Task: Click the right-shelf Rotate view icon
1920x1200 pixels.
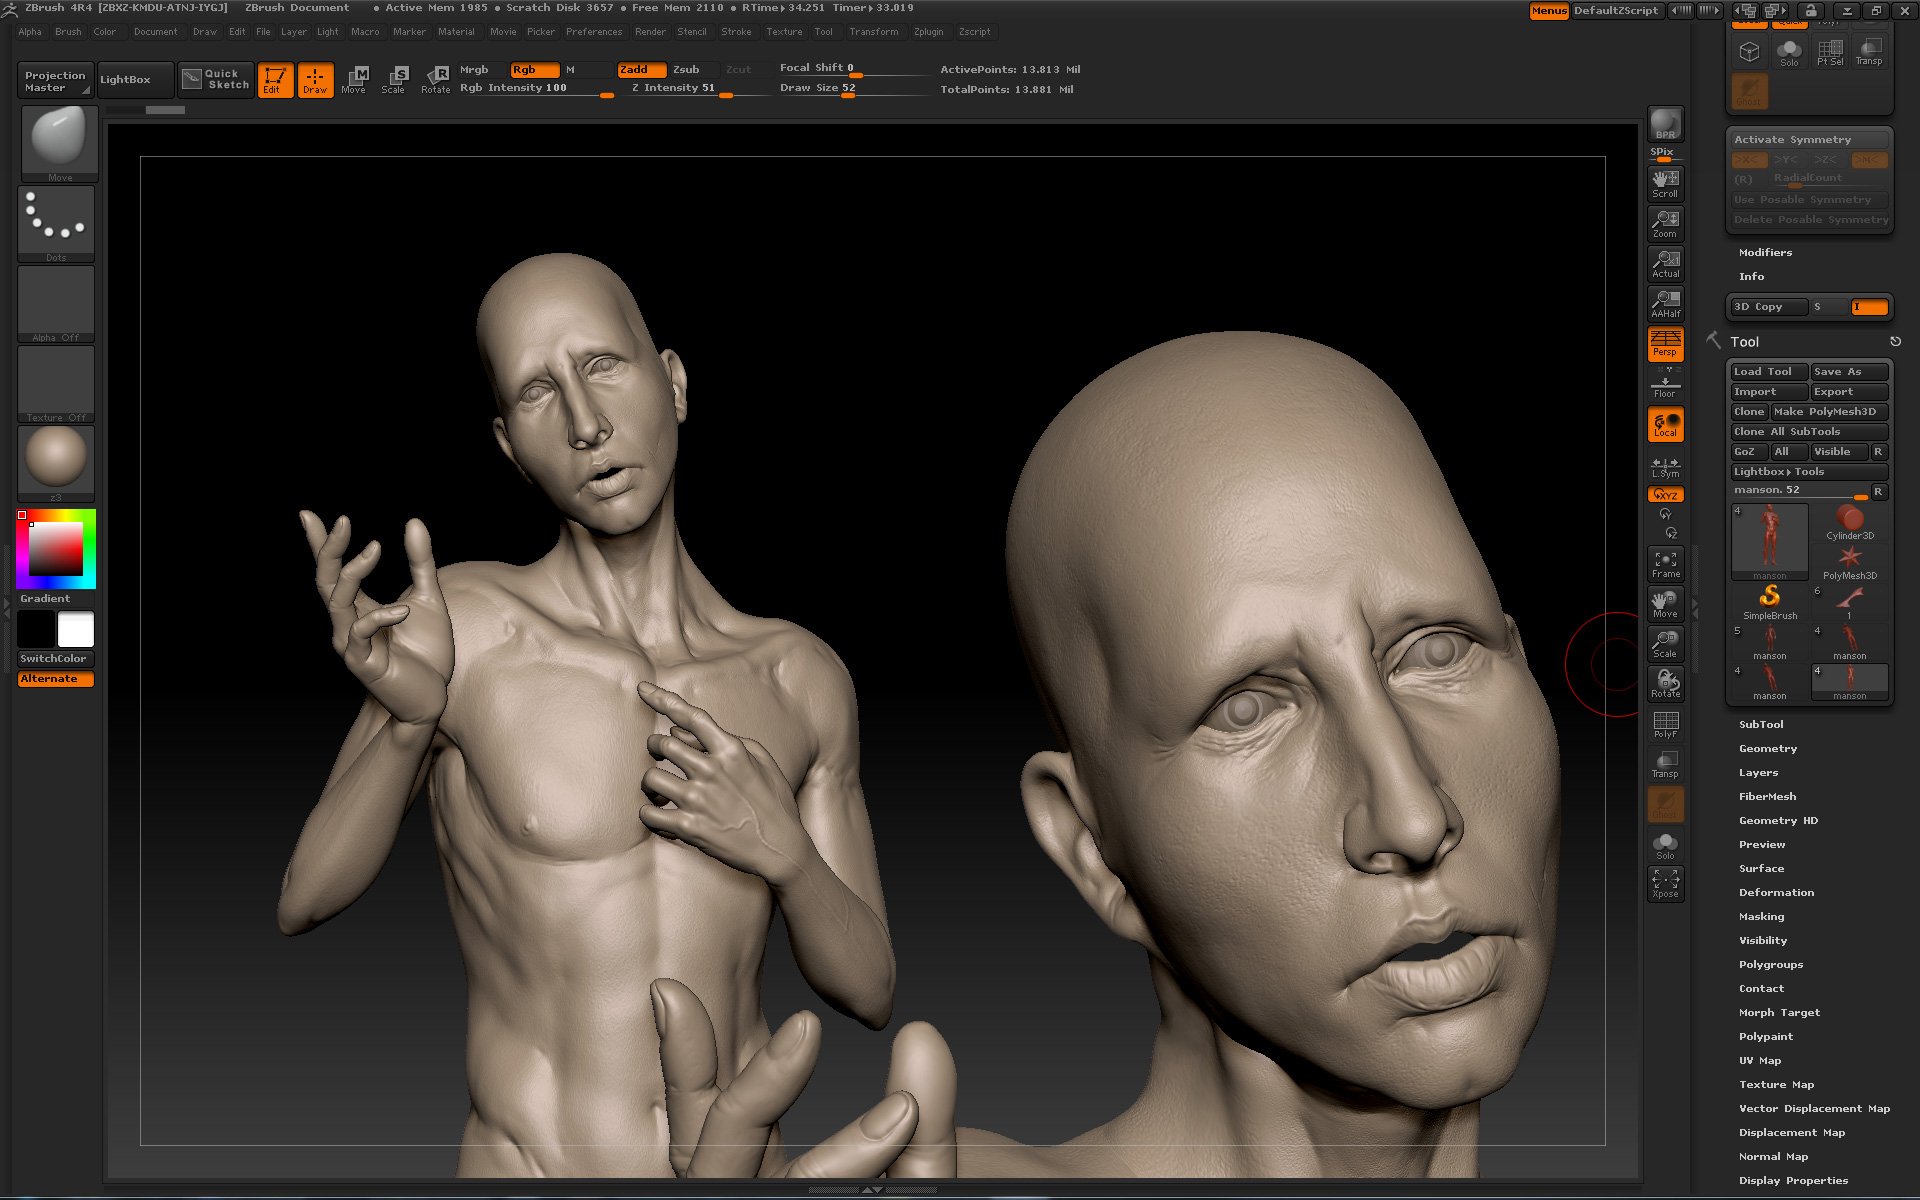Action: pos(1665,684)
